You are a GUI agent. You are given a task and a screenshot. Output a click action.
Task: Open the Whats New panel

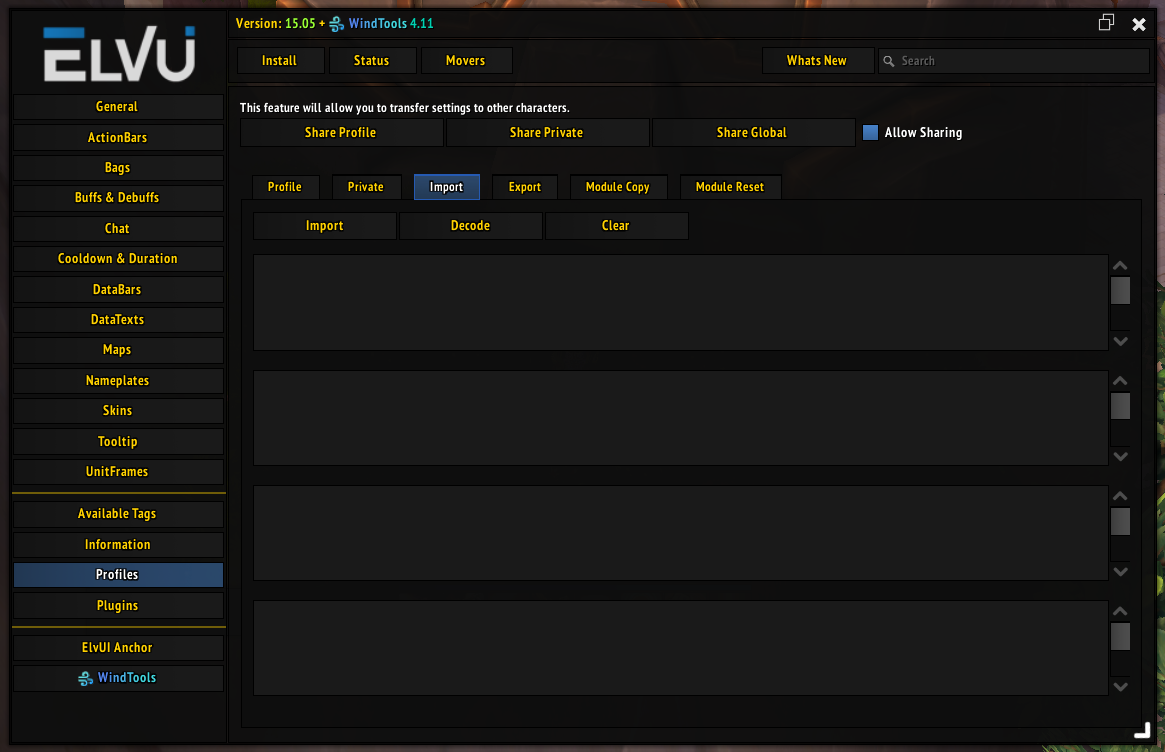click(x=818, y=60)
